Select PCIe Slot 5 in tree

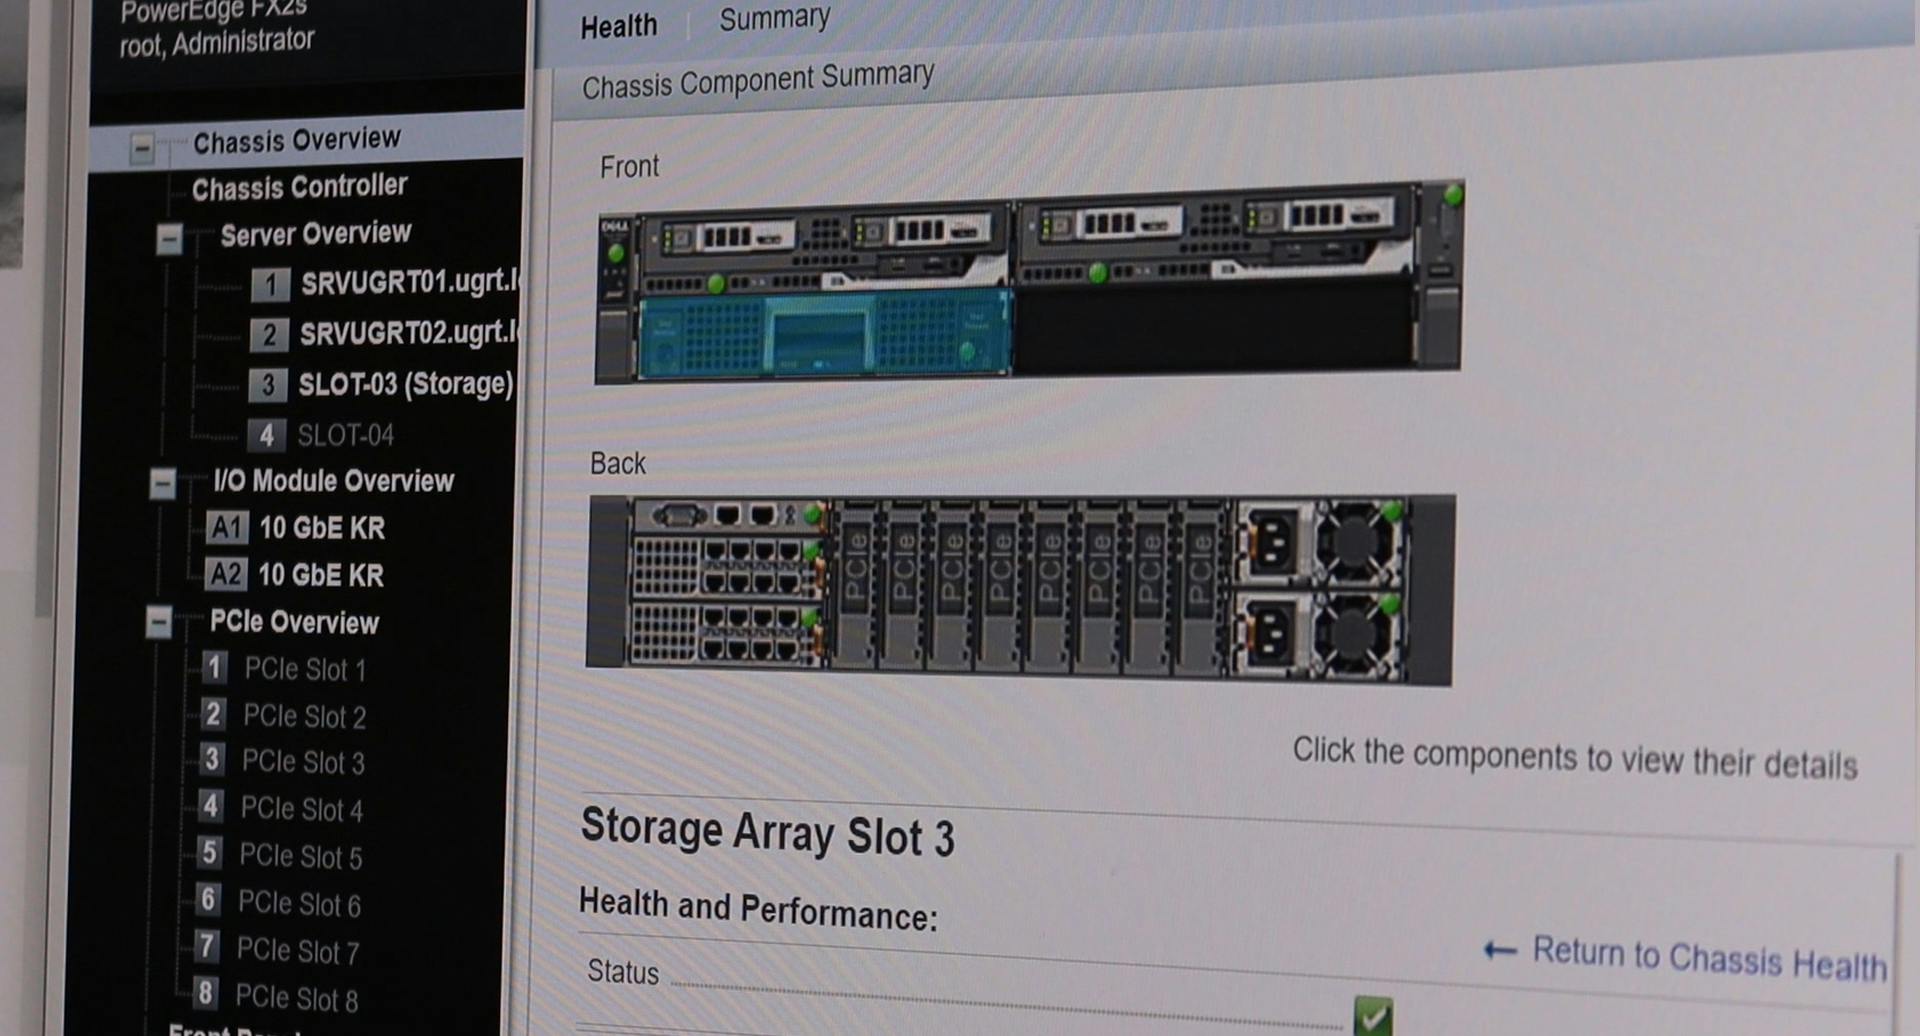[x=300, y=856]
